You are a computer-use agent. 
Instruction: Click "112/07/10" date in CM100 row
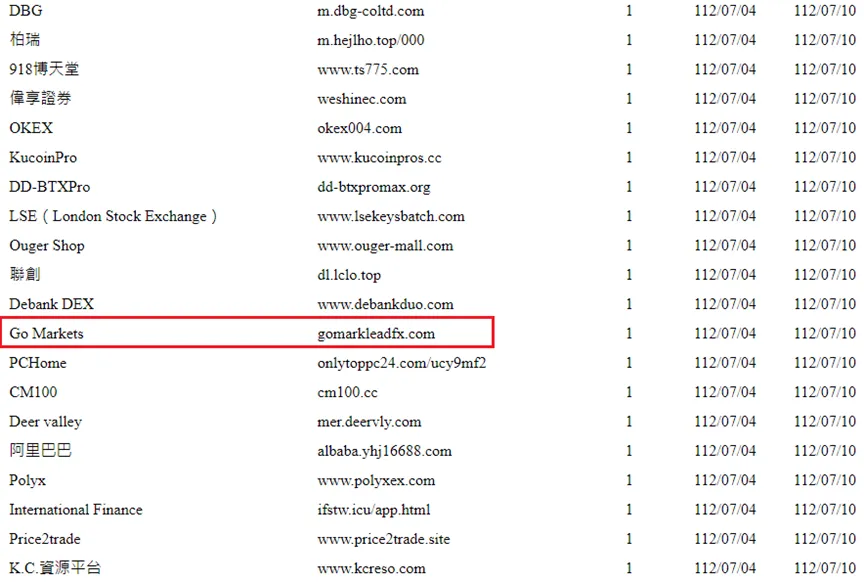point(825,392)
